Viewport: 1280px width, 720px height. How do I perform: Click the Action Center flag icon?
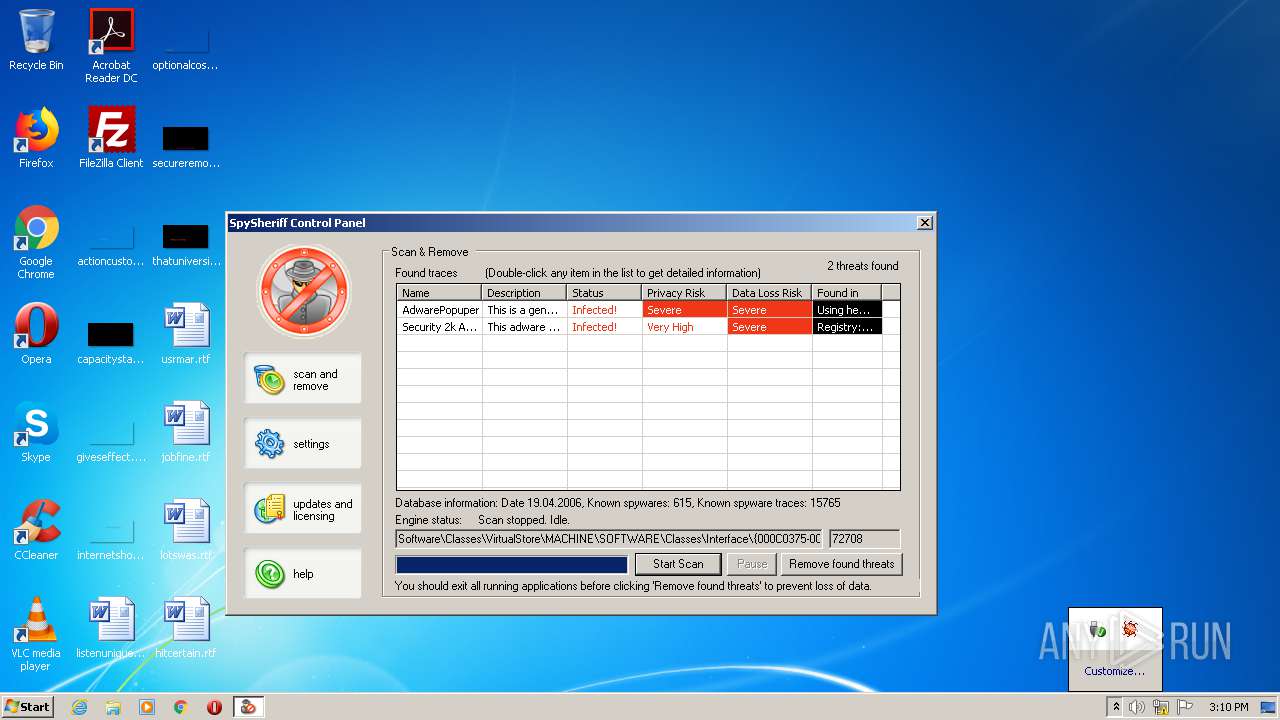(1185, 707)
